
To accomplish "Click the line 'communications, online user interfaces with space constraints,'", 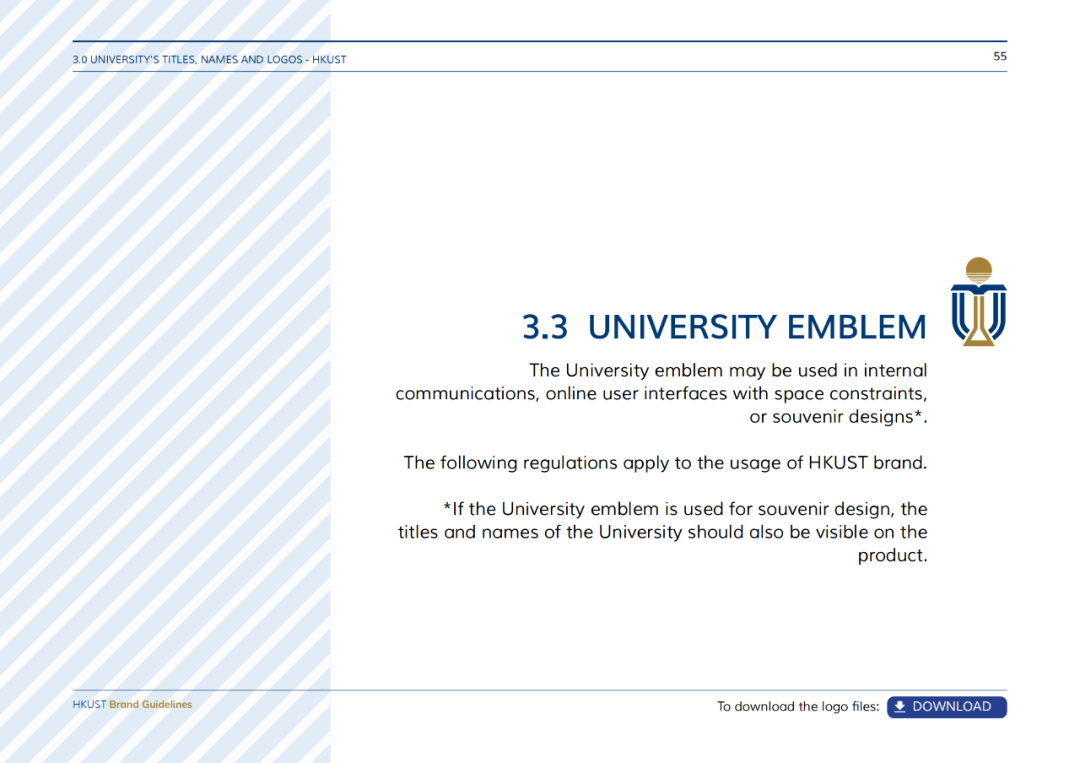I will point(661,394).
